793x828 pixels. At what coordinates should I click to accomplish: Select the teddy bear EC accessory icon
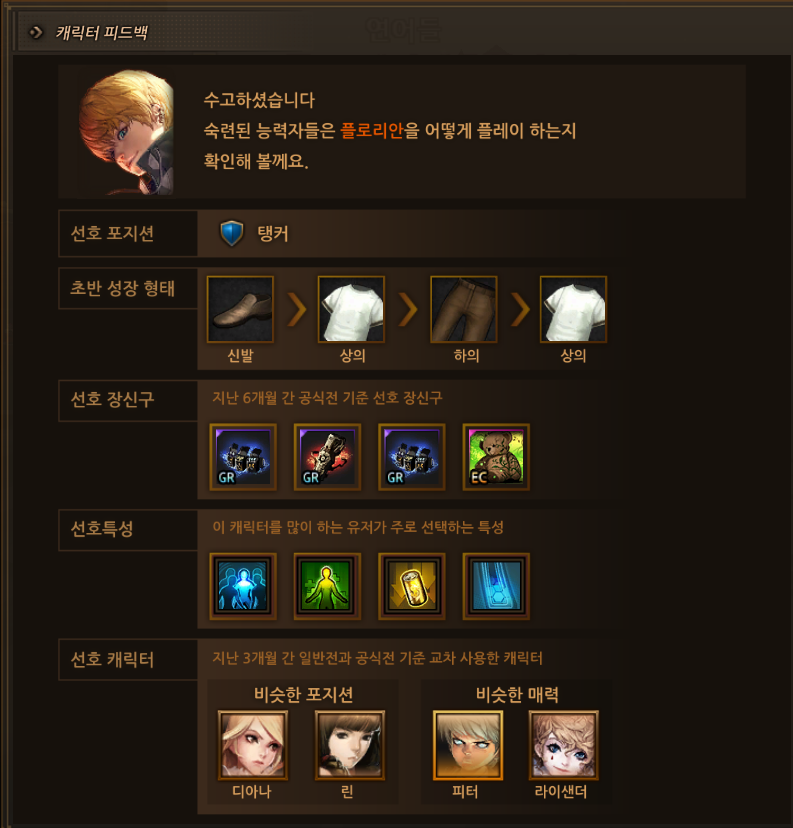[496, 457]
